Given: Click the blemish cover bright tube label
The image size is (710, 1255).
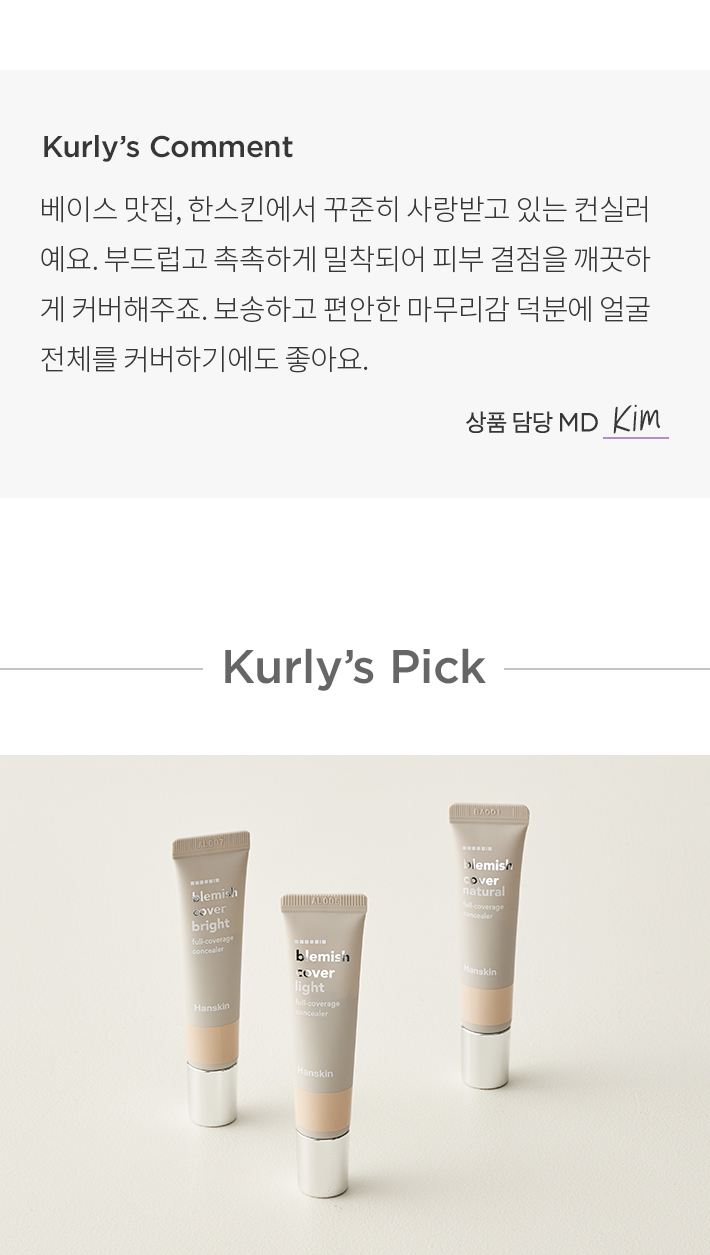Looking at the screenshot, I should [x=214, y=910].
